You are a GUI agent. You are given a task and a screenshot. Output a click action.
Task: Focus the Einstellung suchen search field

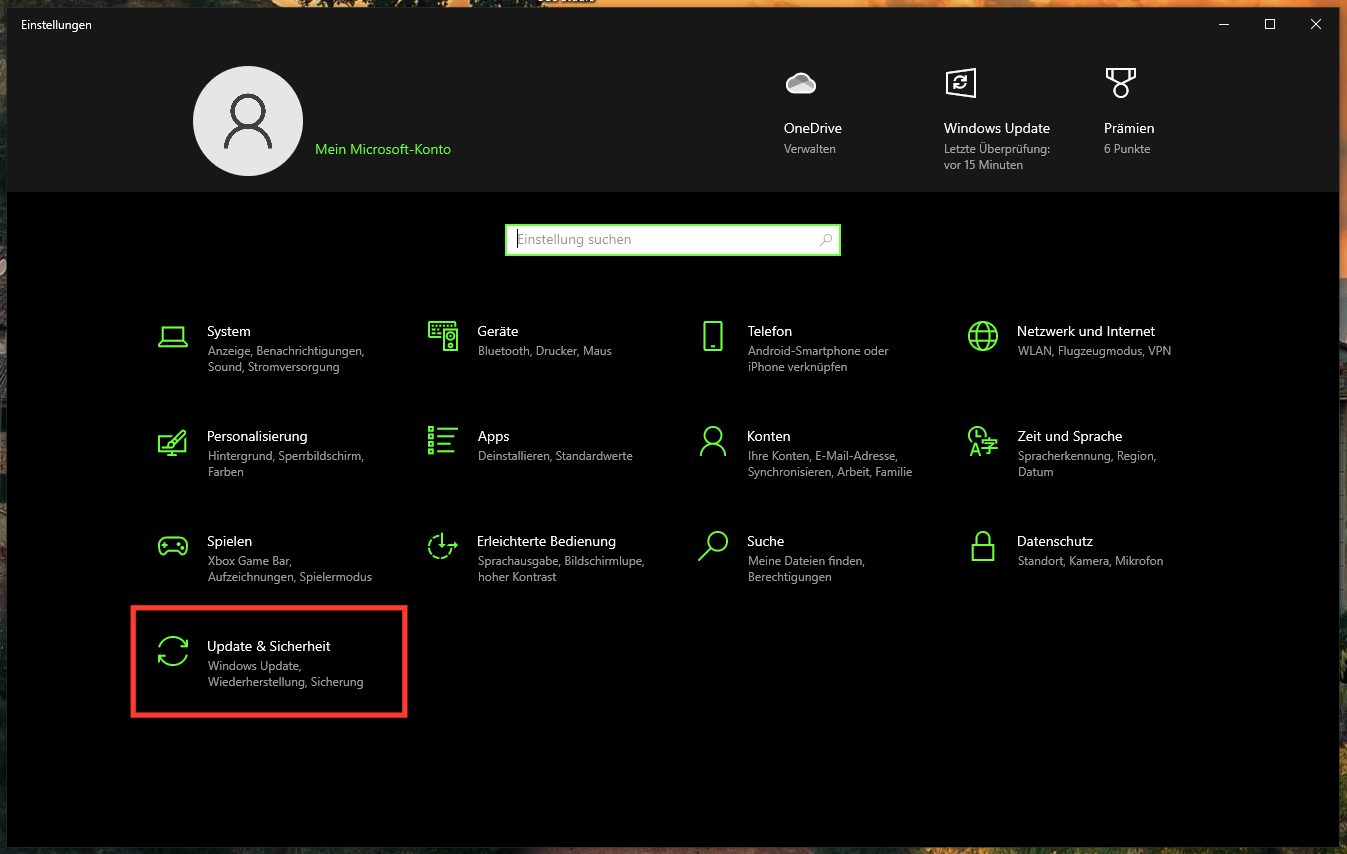pyautogui.click(x=673, y=240)
